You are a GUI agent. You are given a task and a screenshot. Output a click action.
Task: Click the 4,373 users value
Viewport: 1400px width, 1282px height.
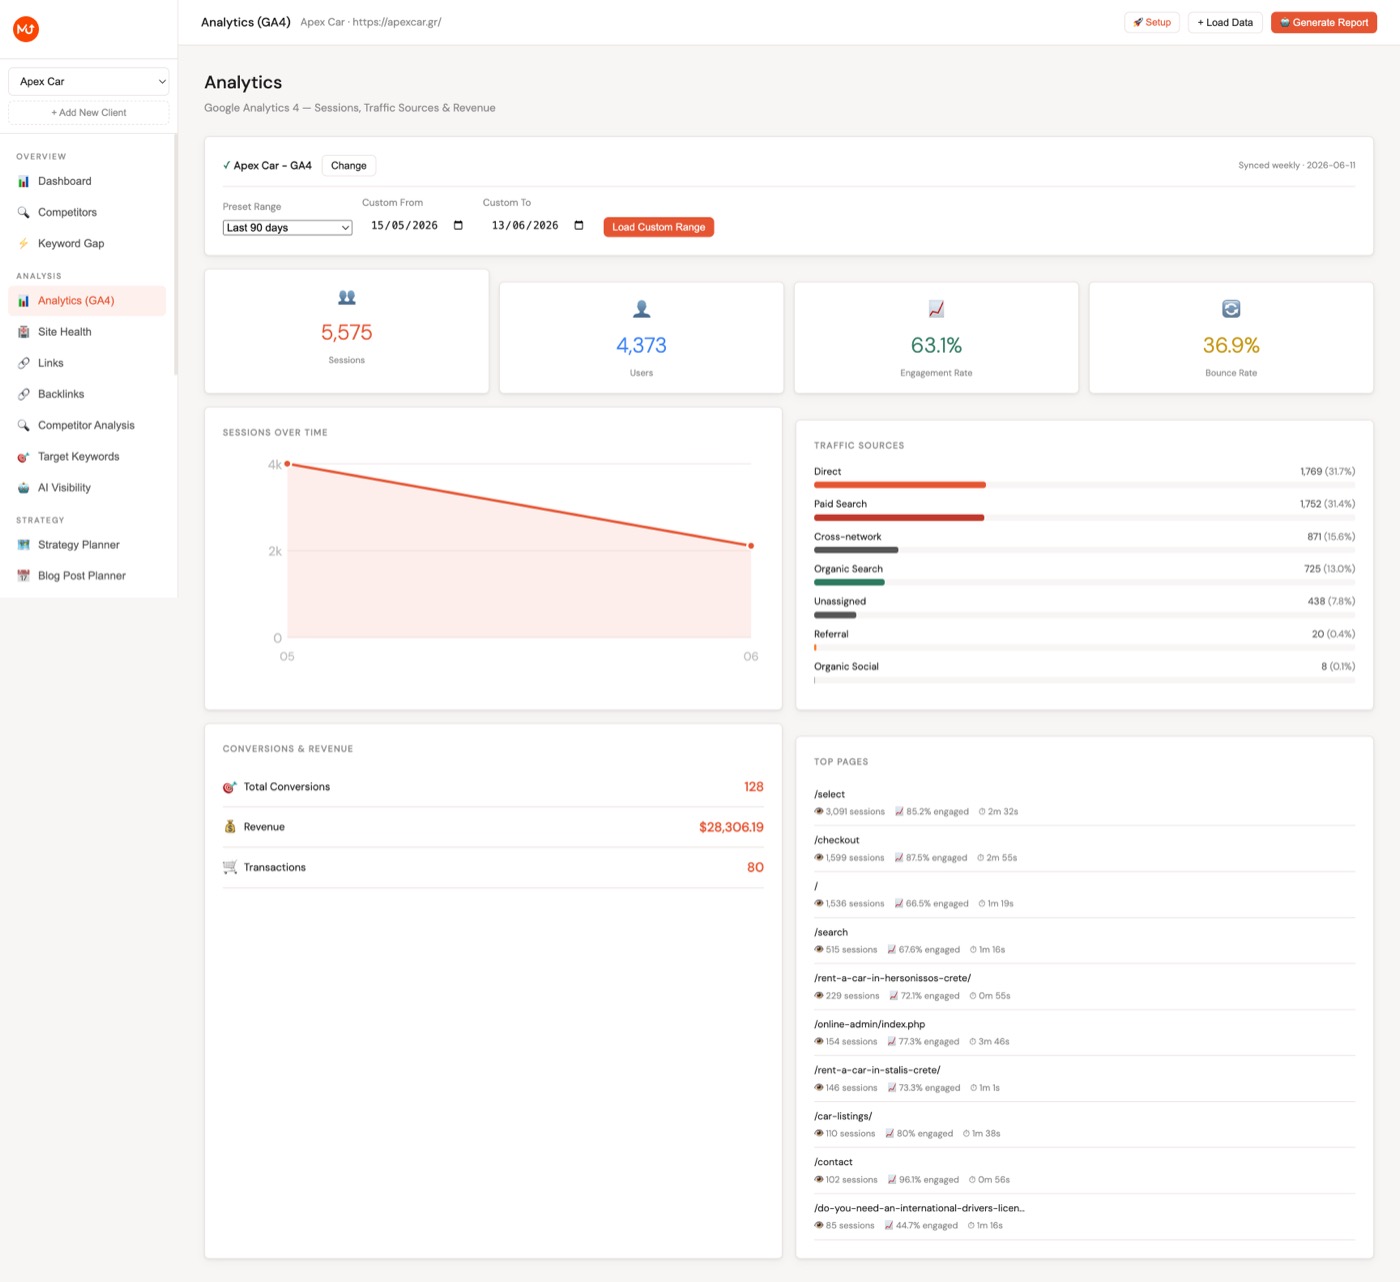point(642,345)
